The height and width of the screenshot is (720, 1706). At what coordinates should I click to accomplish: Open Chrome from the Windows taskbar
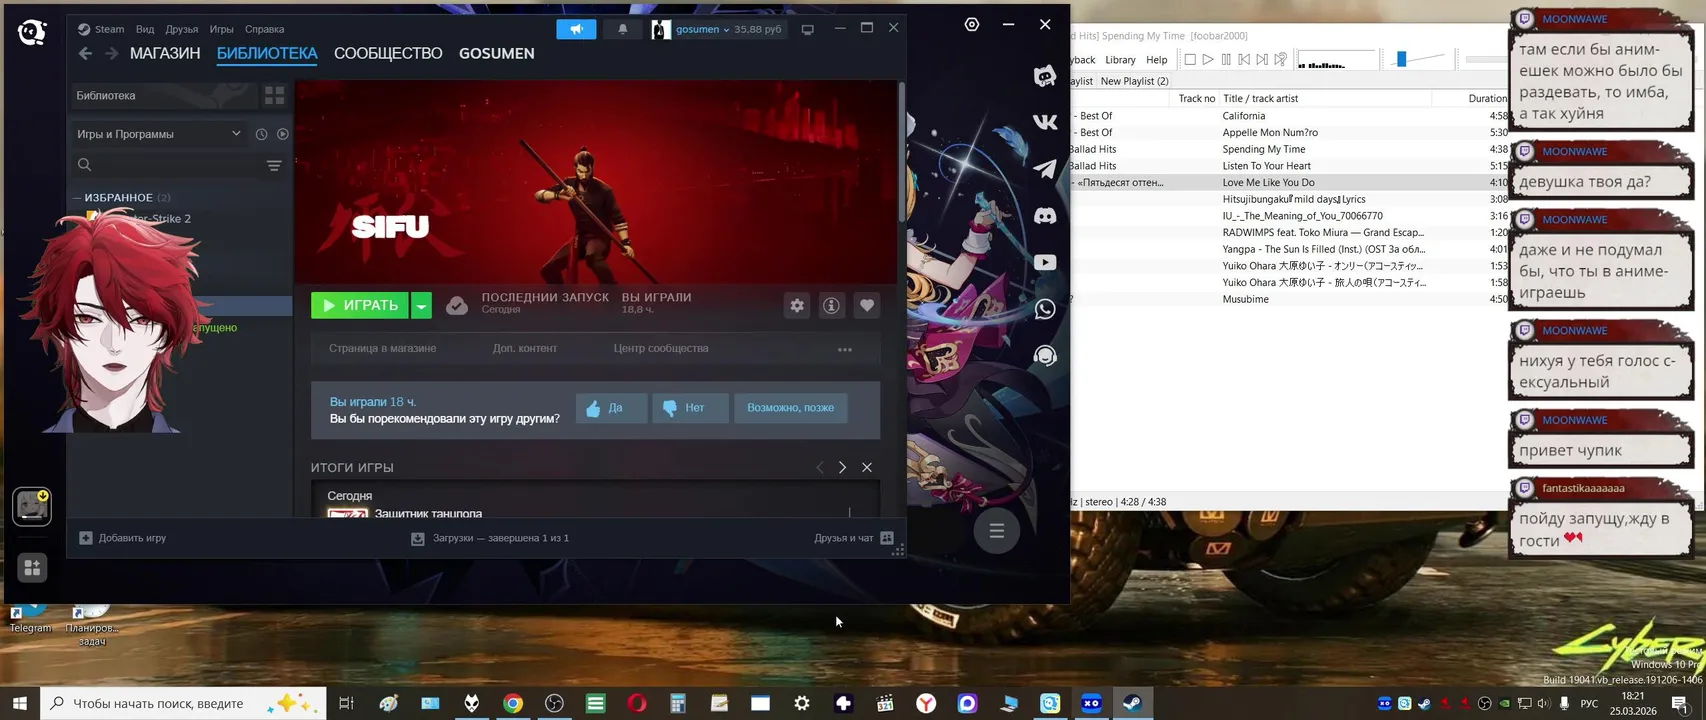513,703
